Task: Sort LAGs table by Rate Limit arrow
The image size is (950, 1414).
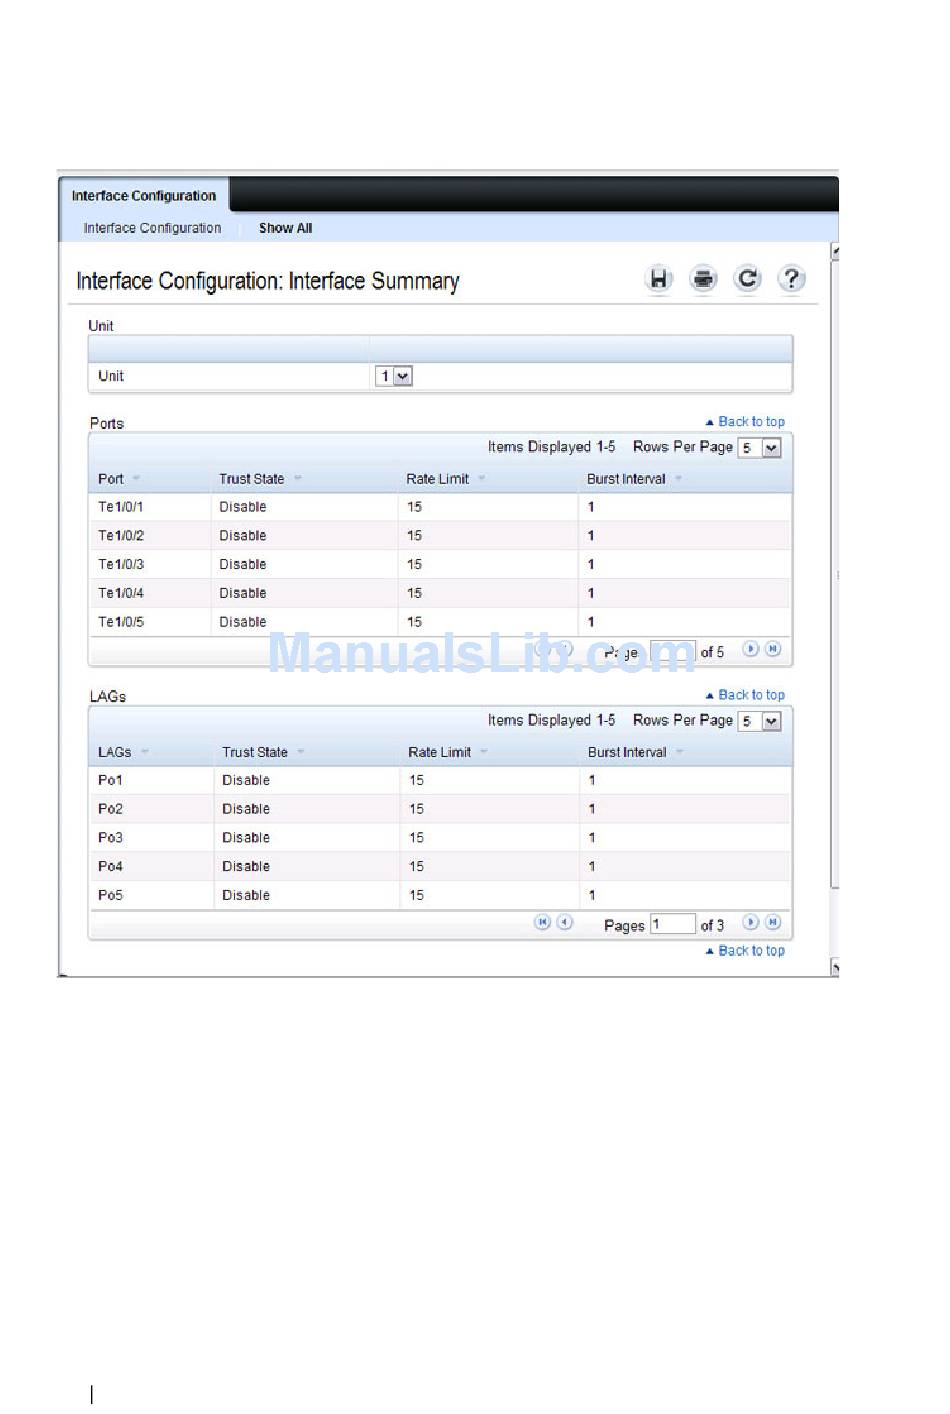Action: [x=484, y=751]
